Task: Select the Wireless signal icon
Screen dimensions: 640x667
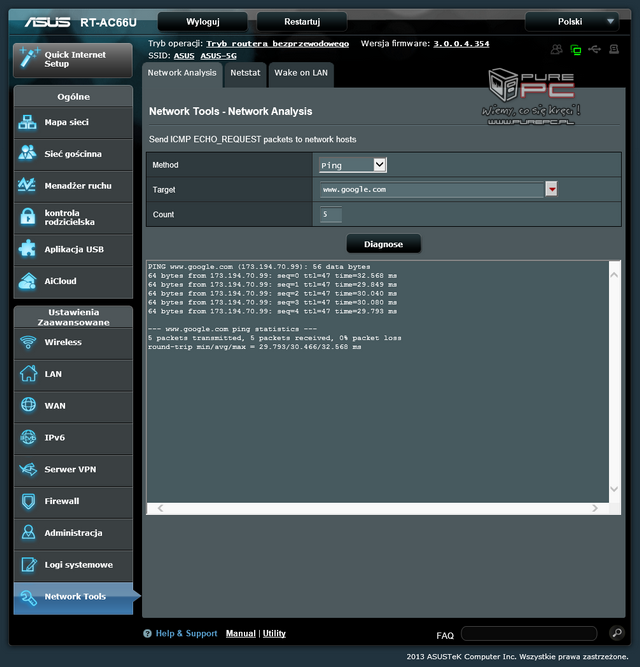Action: (28, 342)
